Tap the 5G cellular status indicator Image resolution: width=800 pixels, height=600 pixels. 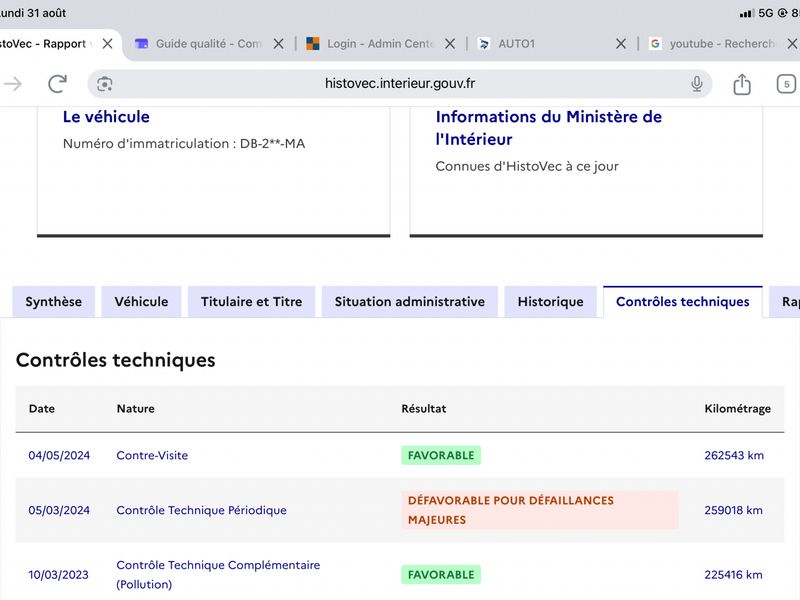coord(766,13)
